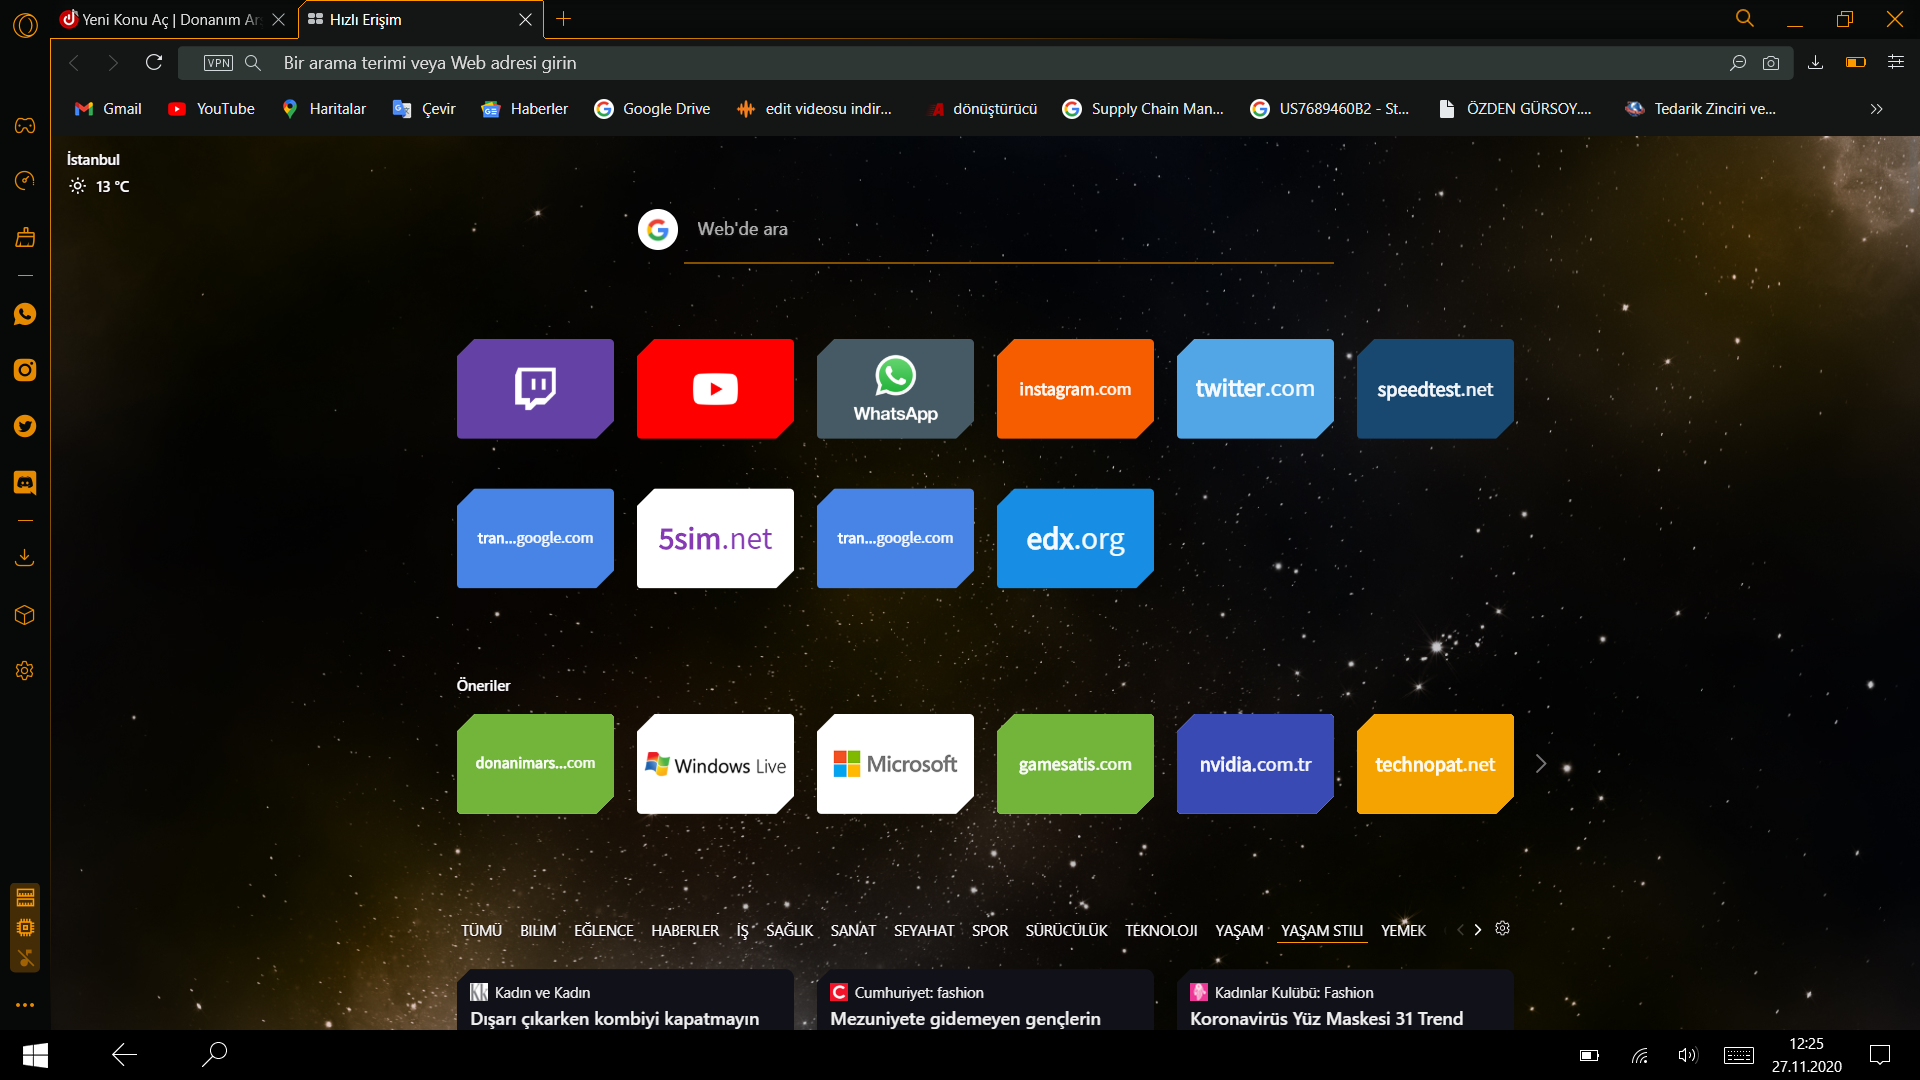Open the Extensions cube icon in sidebar
Screen dimensions: 1920x1080
tap(25, 615)
